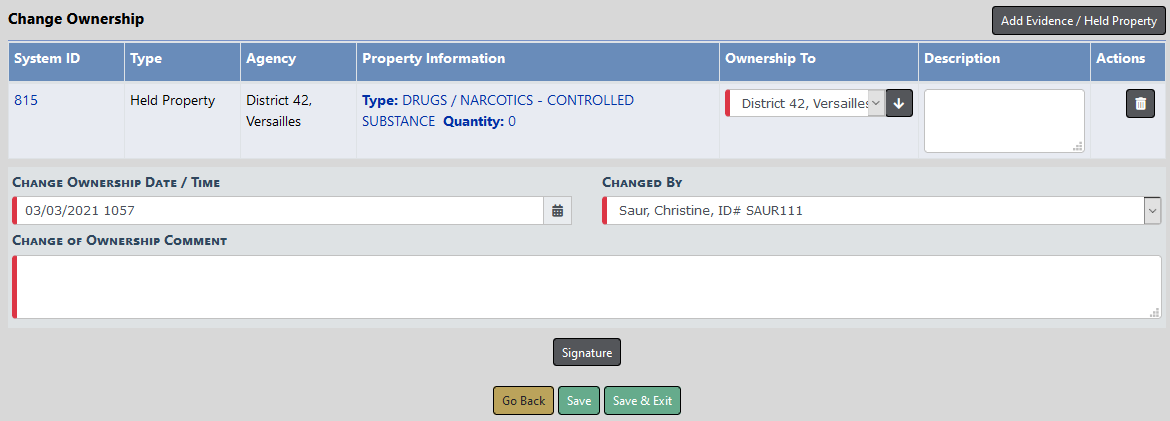1170x421 pixels.
Task: Click the System ID column header
Action: [47, 59]
